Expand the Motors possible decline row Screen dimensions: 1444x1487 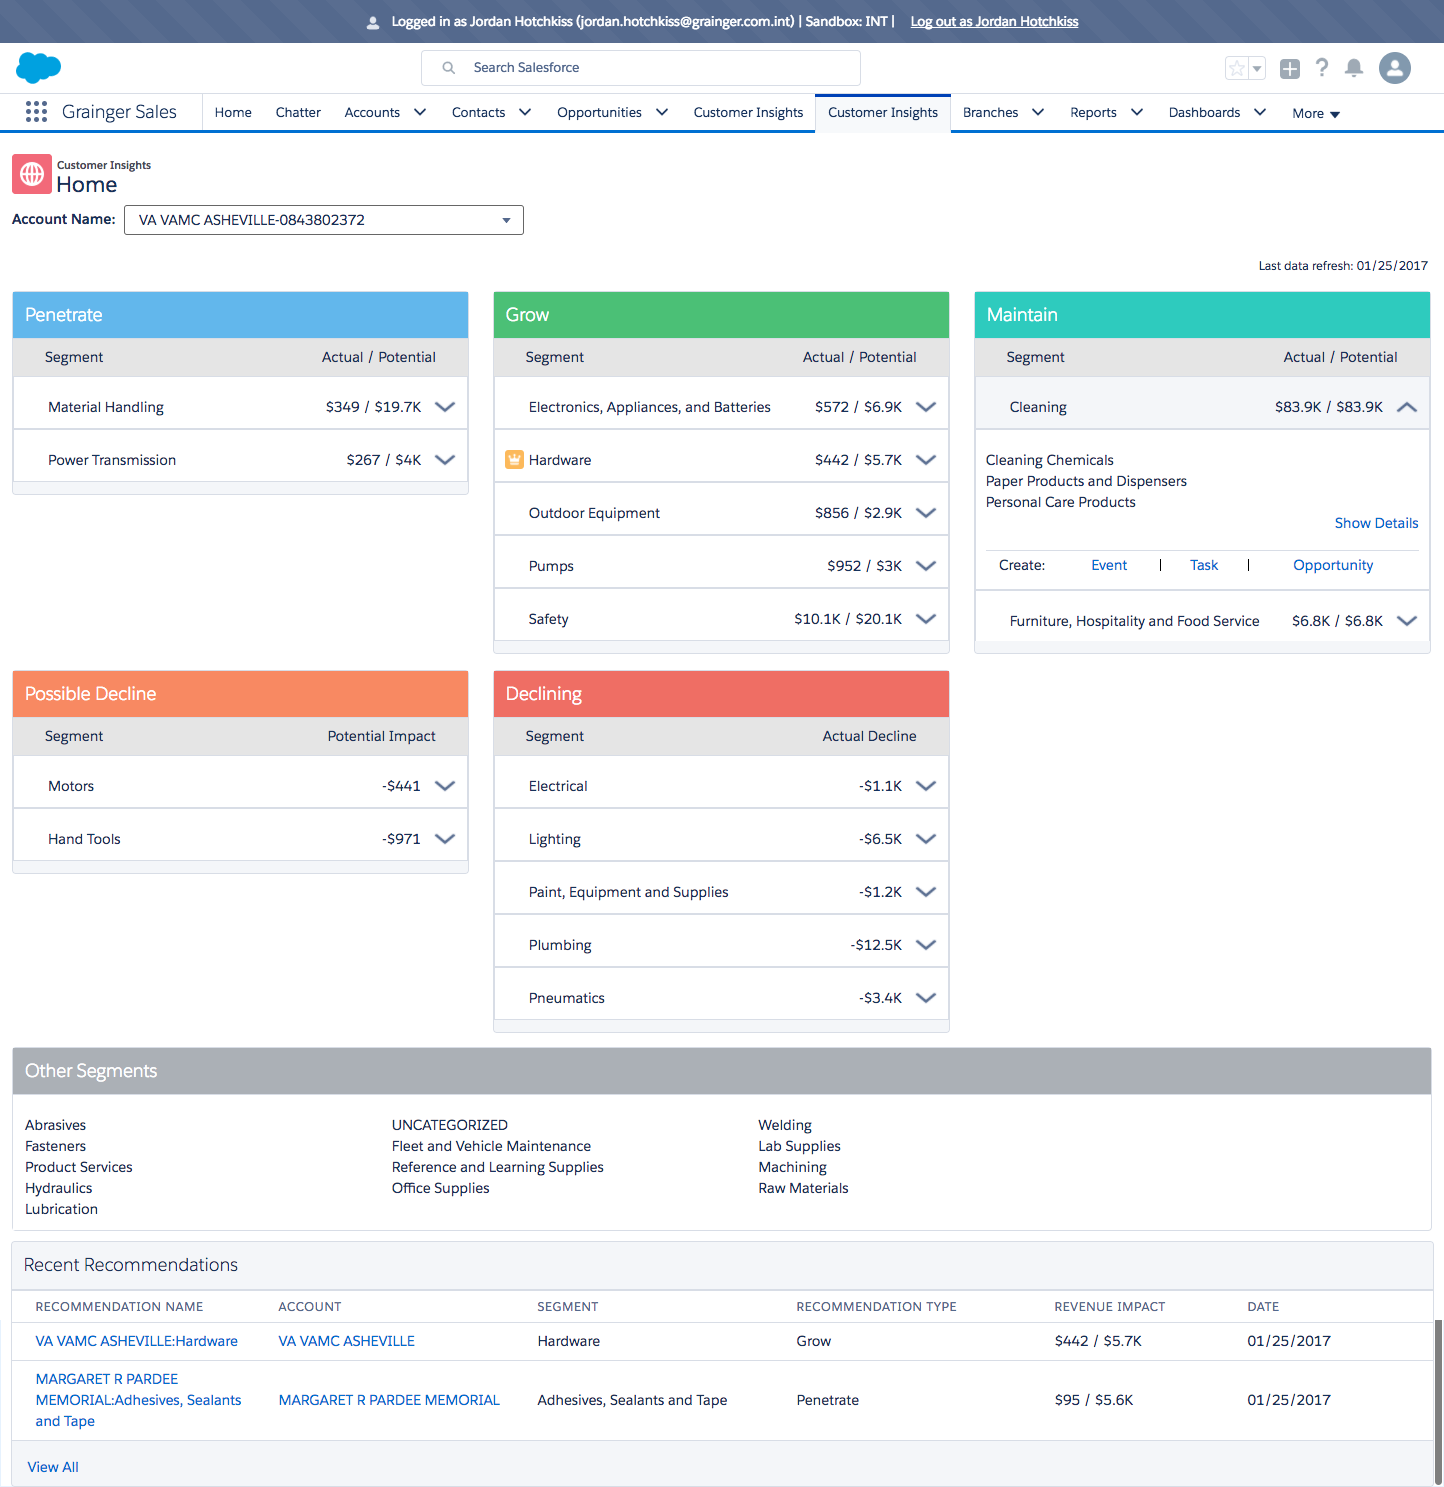pos(445,786)
